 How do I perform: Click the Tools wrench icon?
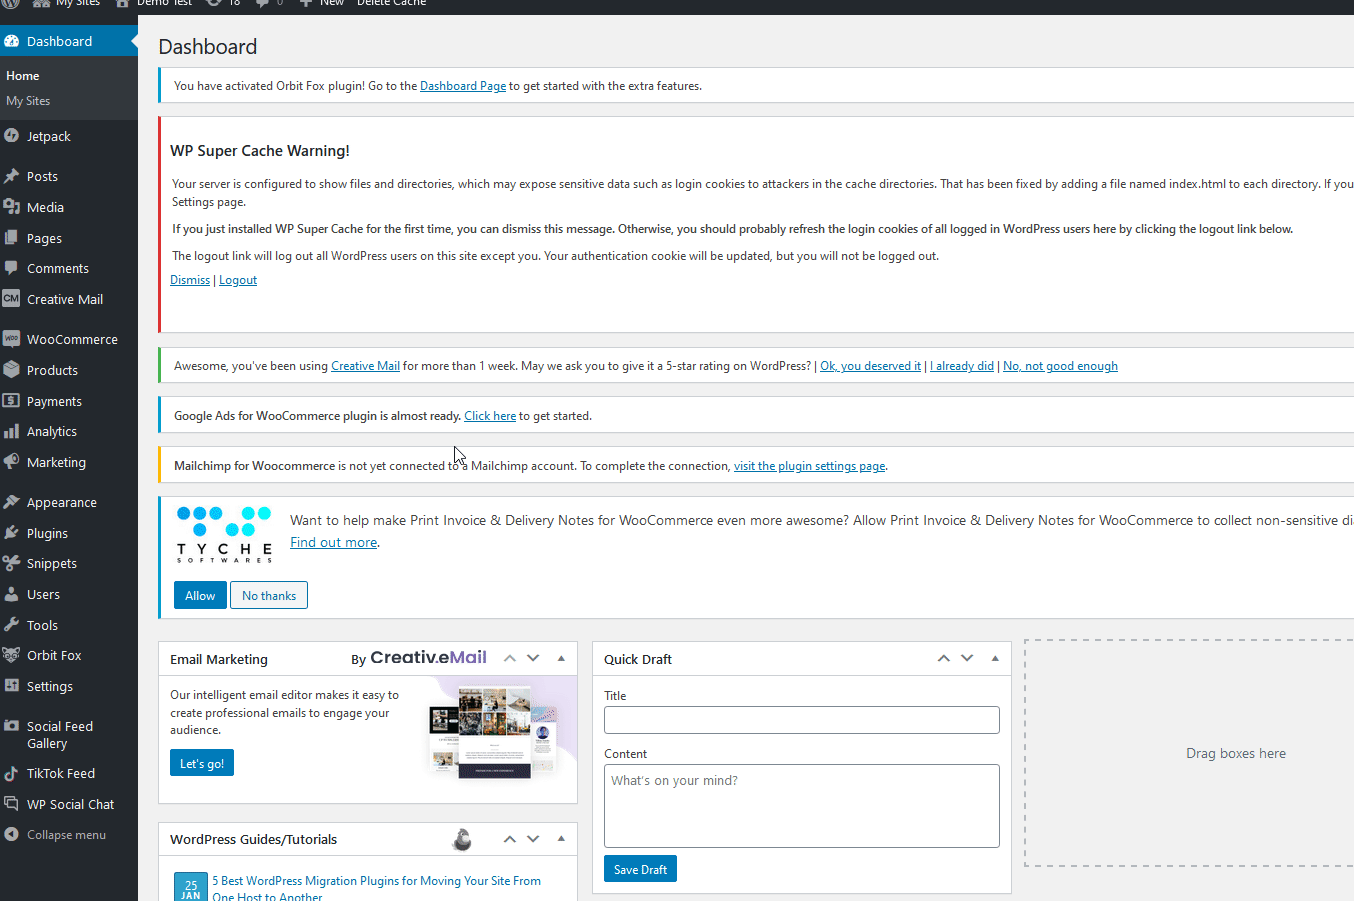point(12,625)
